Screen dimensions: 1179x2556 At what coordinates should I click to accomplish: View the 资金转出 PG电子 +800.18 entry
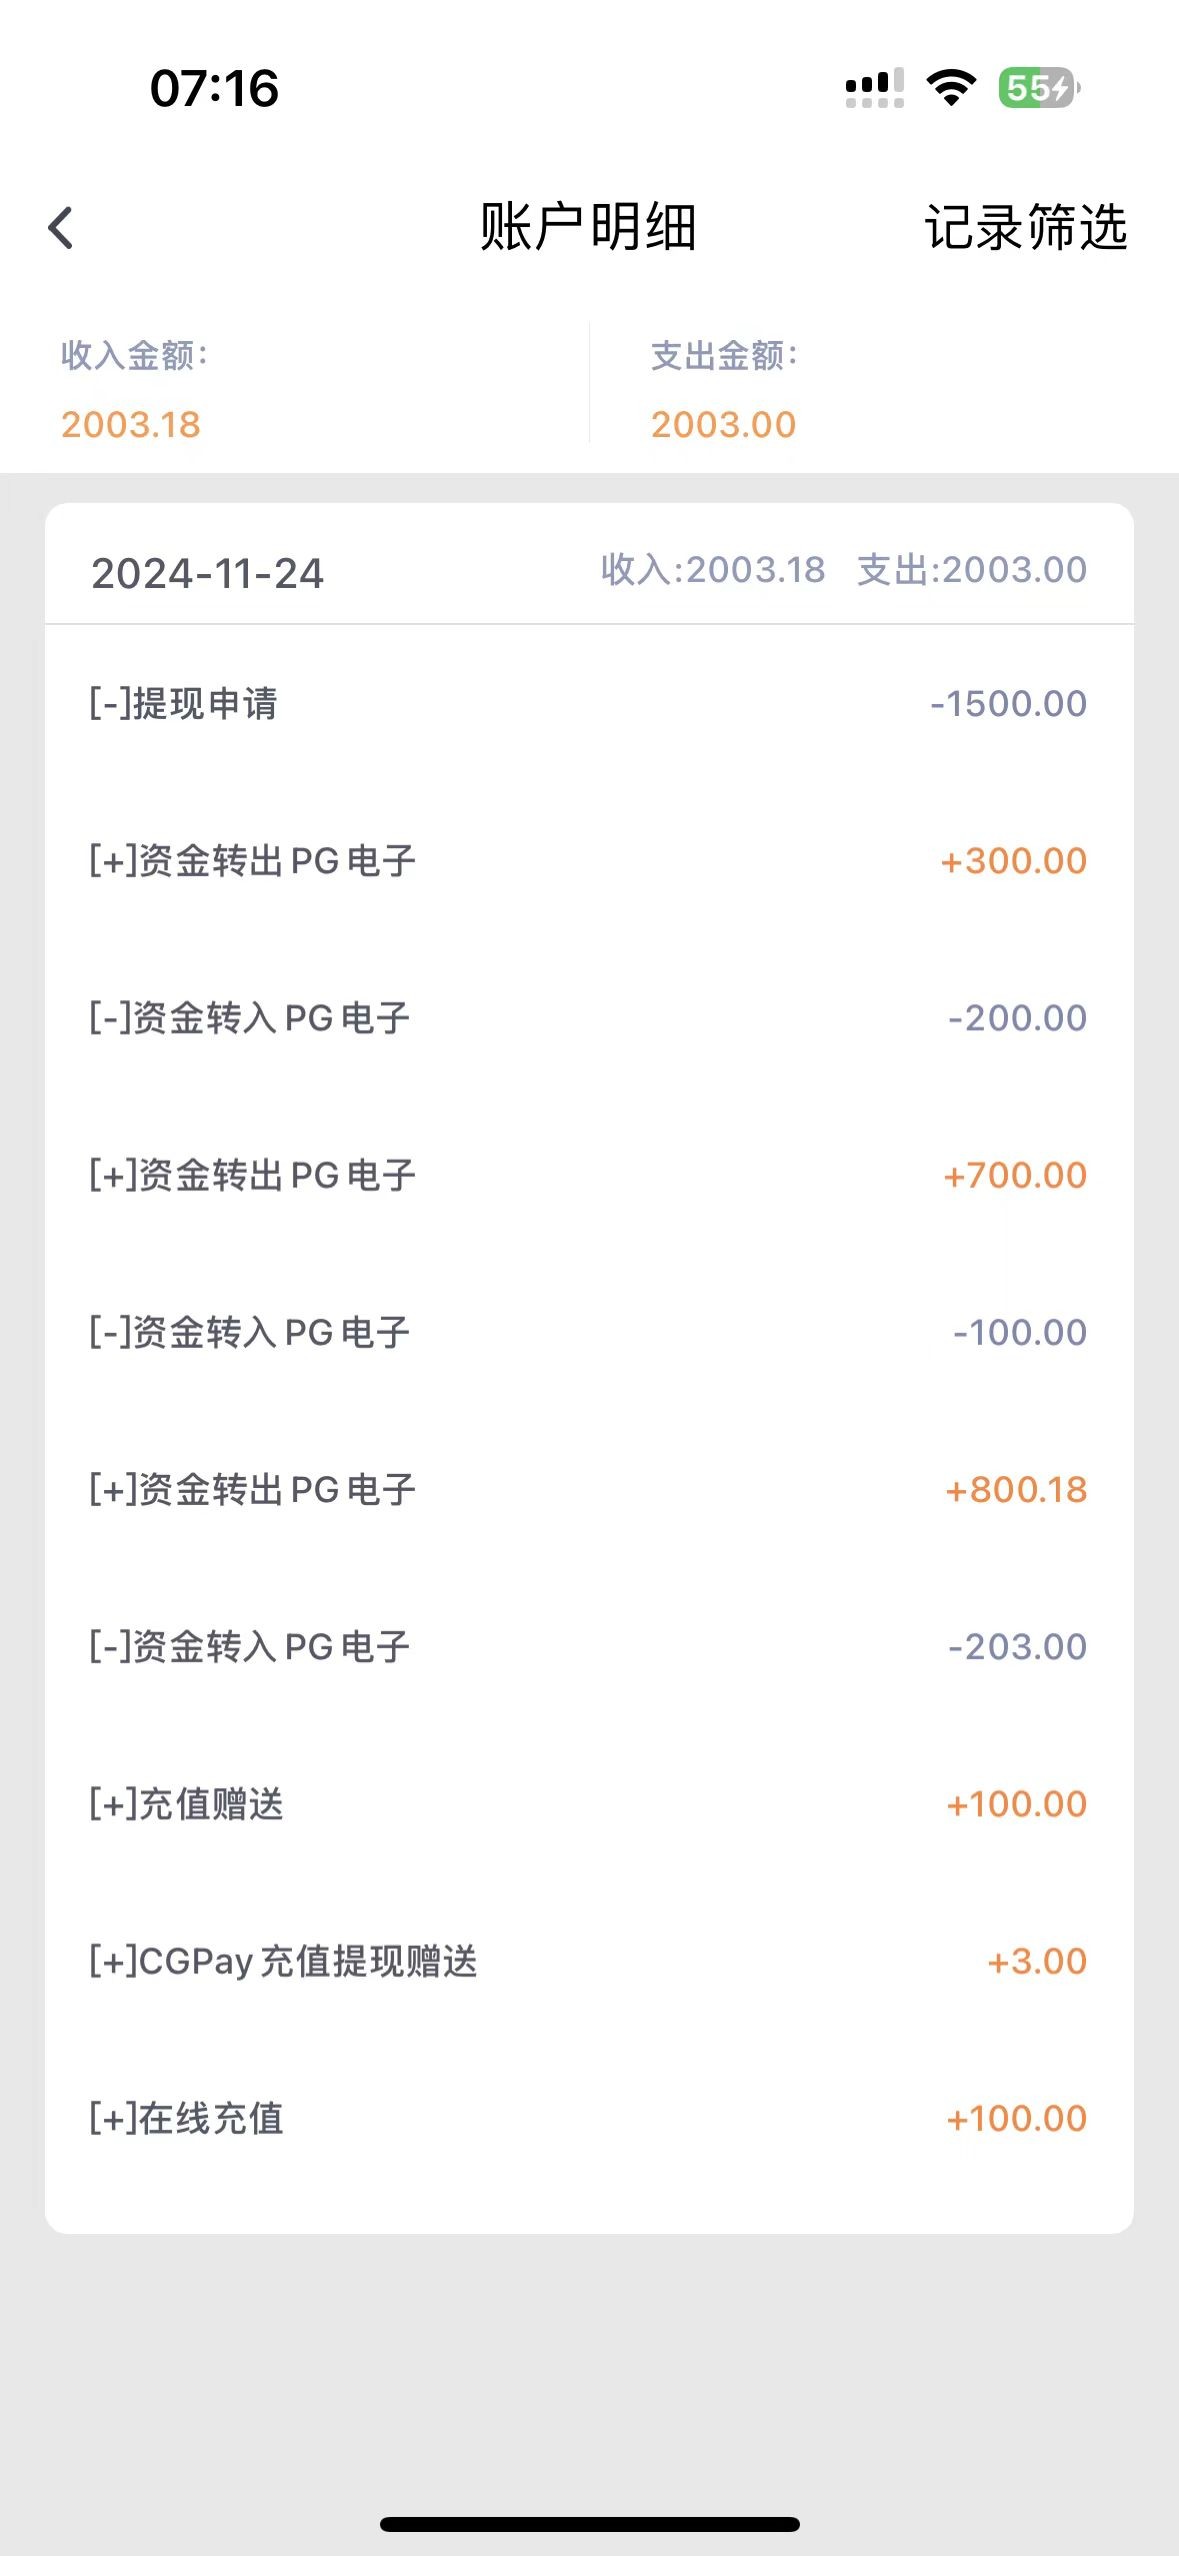pos(588,1489)
